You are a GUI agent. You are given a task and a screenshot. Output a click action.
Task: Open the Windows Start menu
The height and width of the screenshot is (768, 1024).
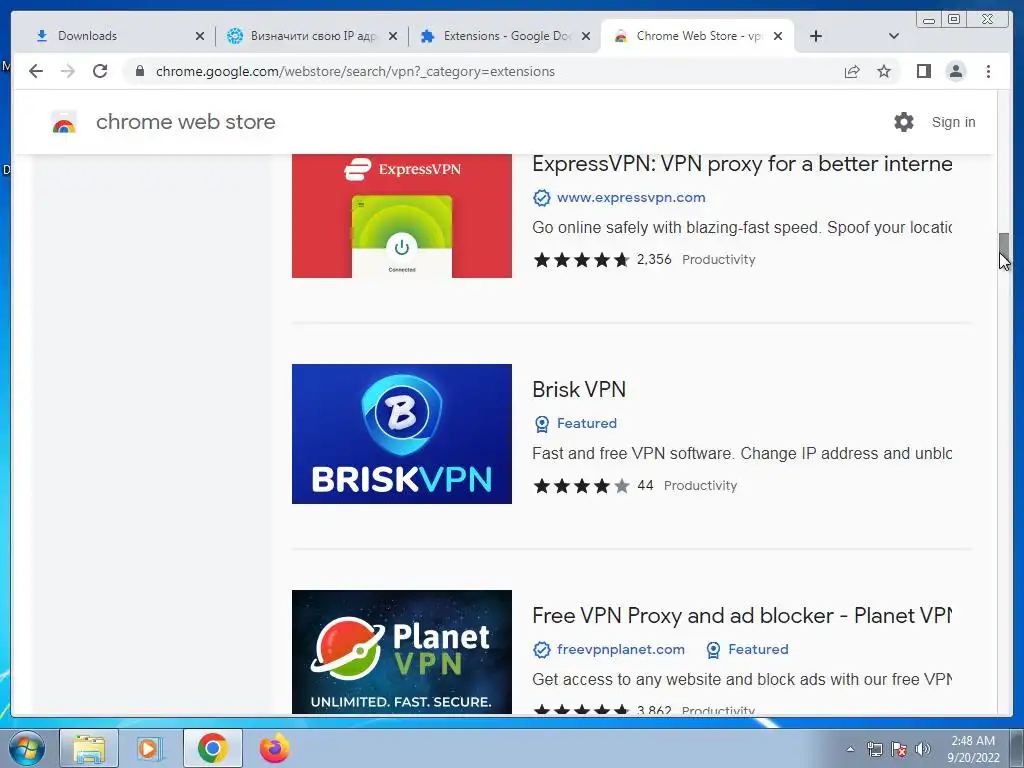26,748
